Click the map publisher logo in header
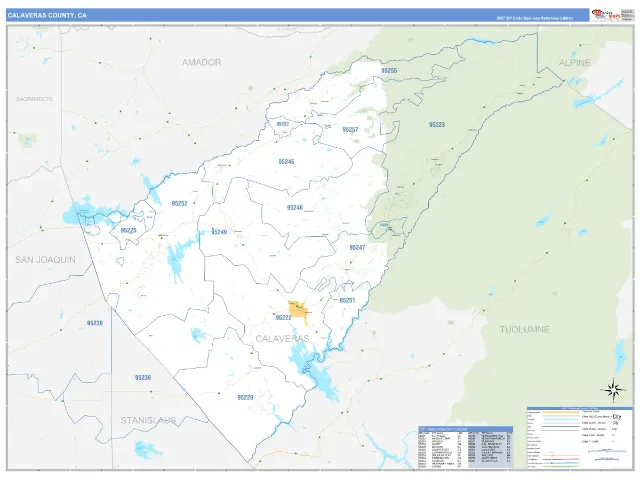 coord(606,15)
